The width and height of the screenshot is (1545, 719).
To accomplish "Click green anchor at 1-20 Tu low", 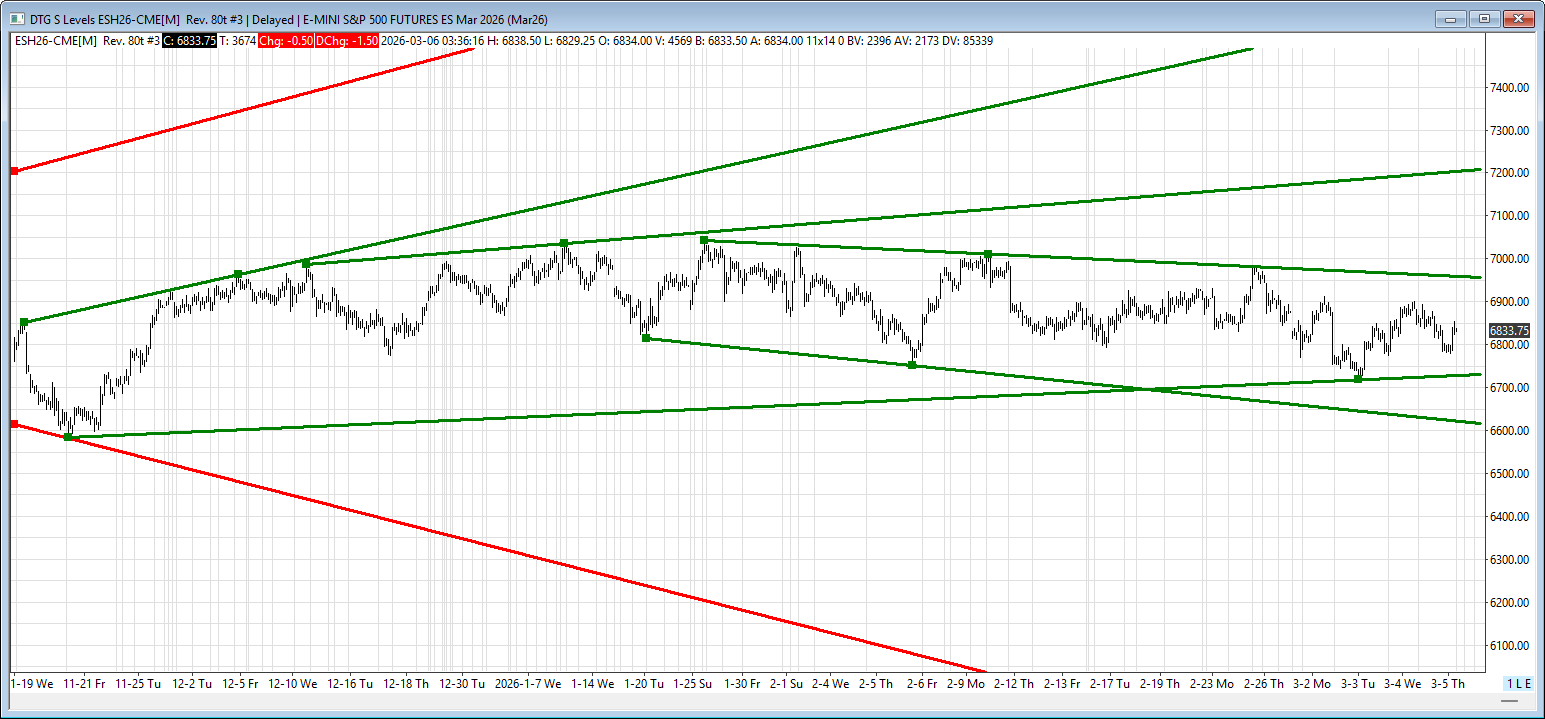I will point(646,338).
